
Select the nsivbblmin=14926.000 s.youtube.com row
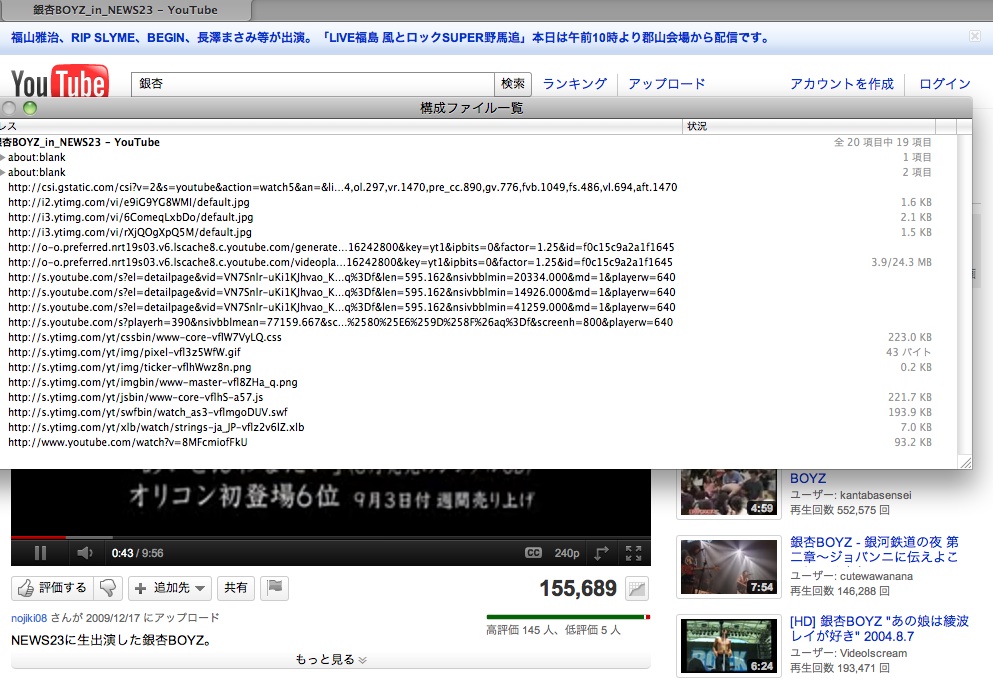478,293
